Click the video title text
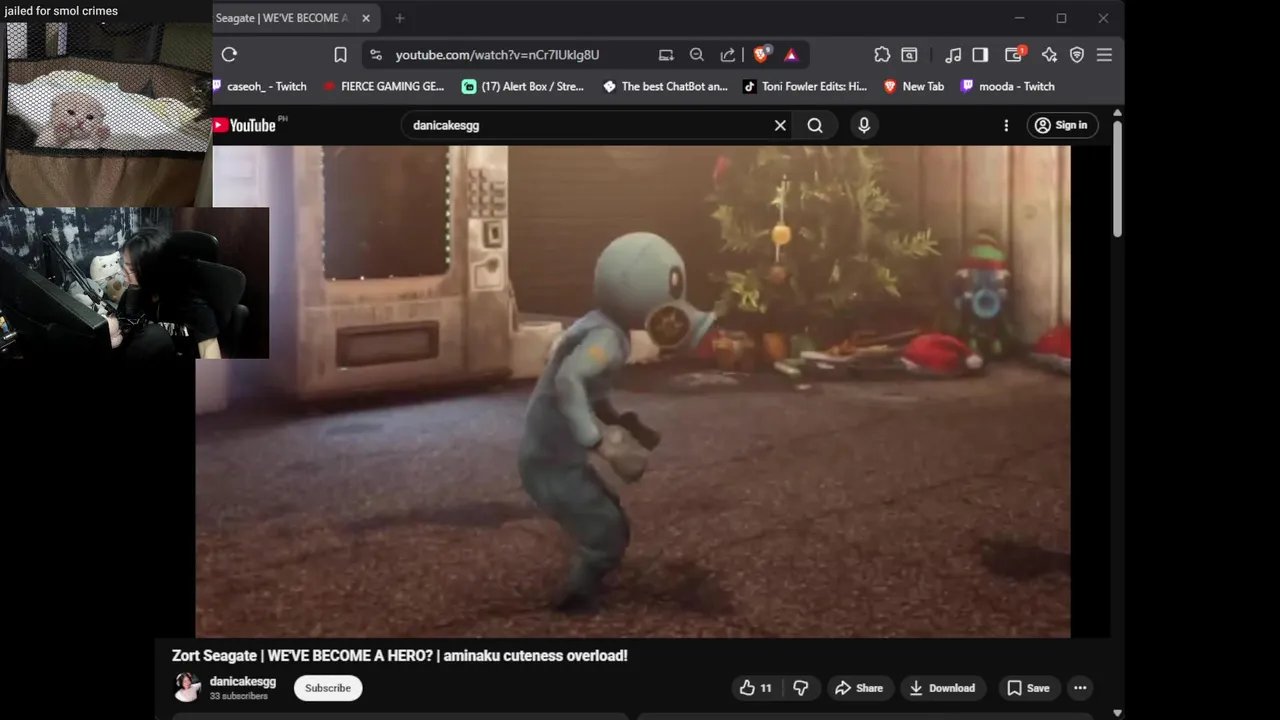Viewport: 1280px width, 720px height. tap(400, 656)
